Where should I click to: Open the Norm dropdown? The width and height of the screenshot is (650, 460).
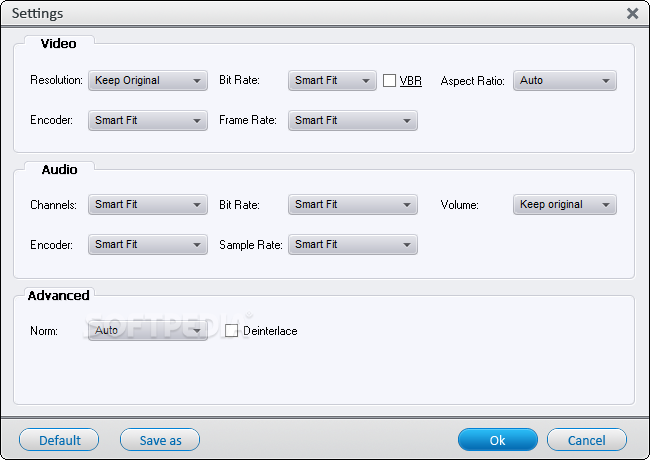(x=148, y=330)
